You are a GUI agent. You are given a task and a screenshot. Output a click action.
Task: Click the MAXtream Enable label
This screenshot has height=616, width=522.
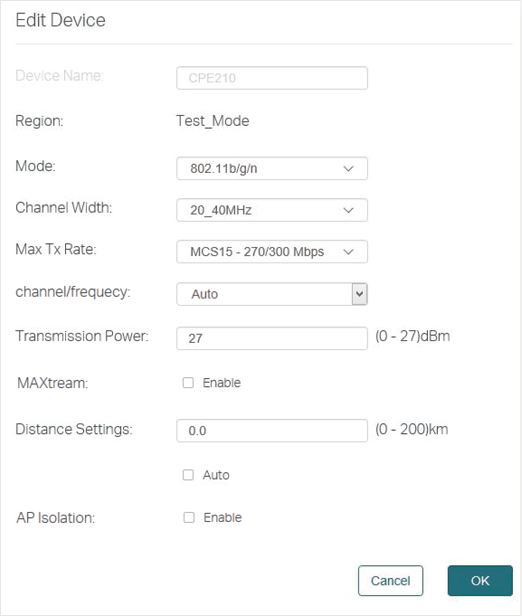222,383
